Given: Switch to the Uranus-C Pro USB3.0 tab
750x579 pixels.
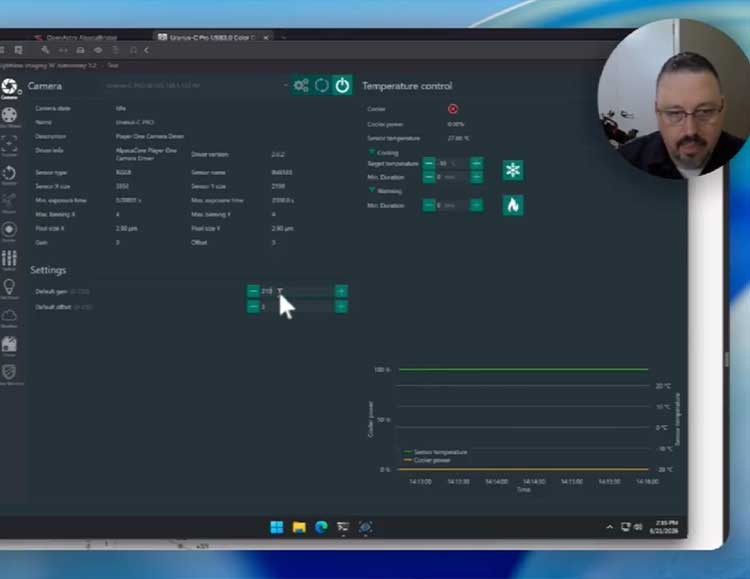Looking at the screenshot, I should [211, 37].
